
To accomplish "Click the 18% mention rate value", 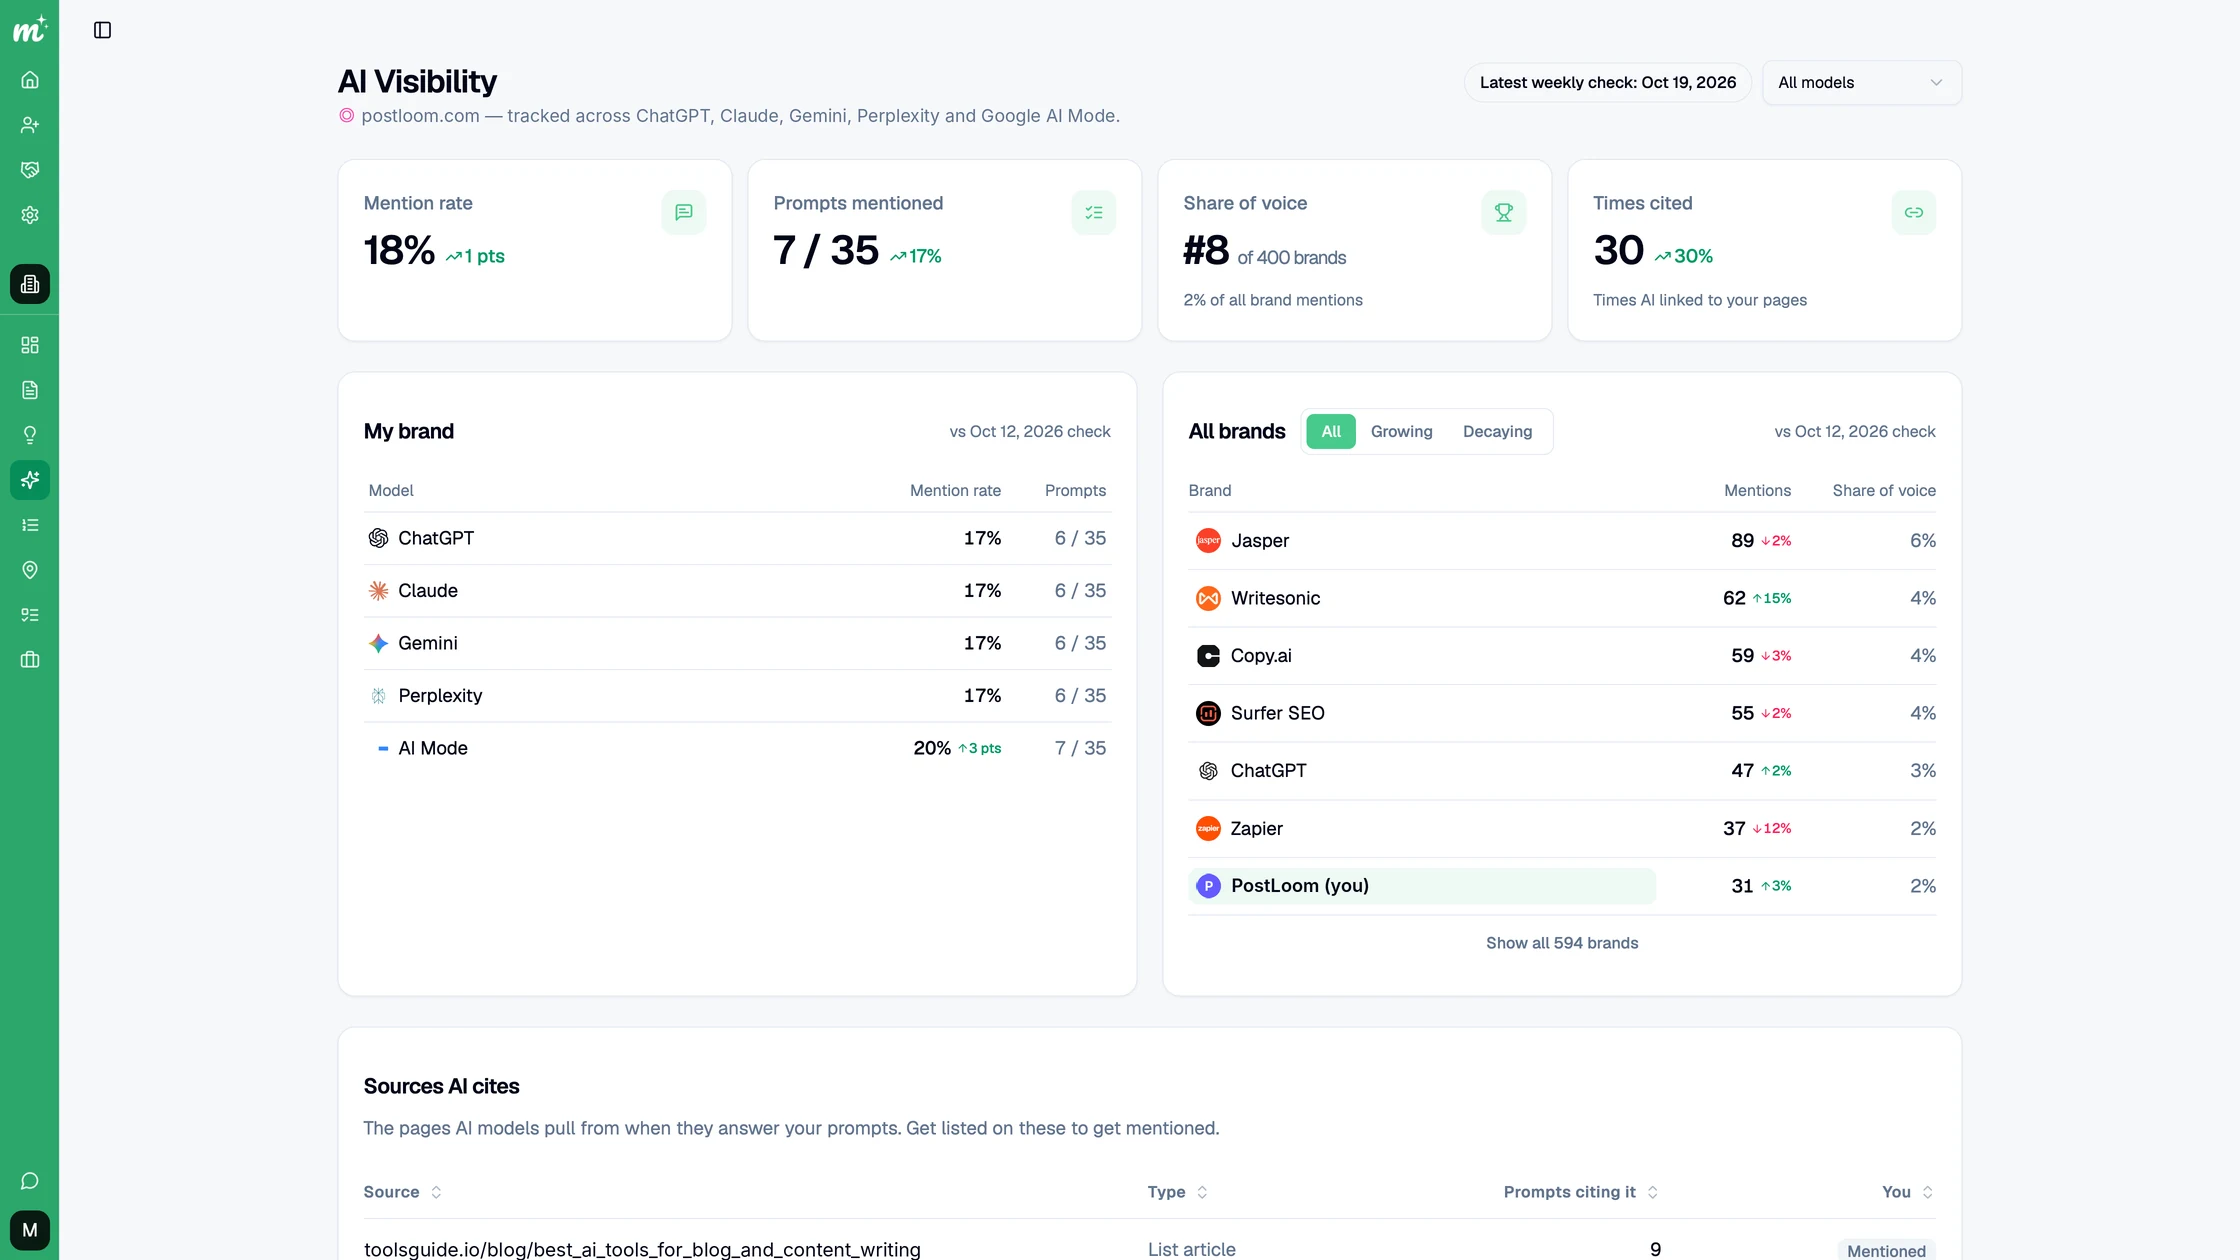I will point(399,250).
